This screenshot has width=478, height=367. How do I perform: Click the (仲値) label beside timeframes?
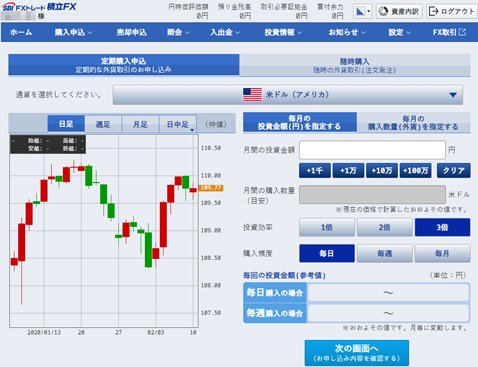(x=216, y=124)
